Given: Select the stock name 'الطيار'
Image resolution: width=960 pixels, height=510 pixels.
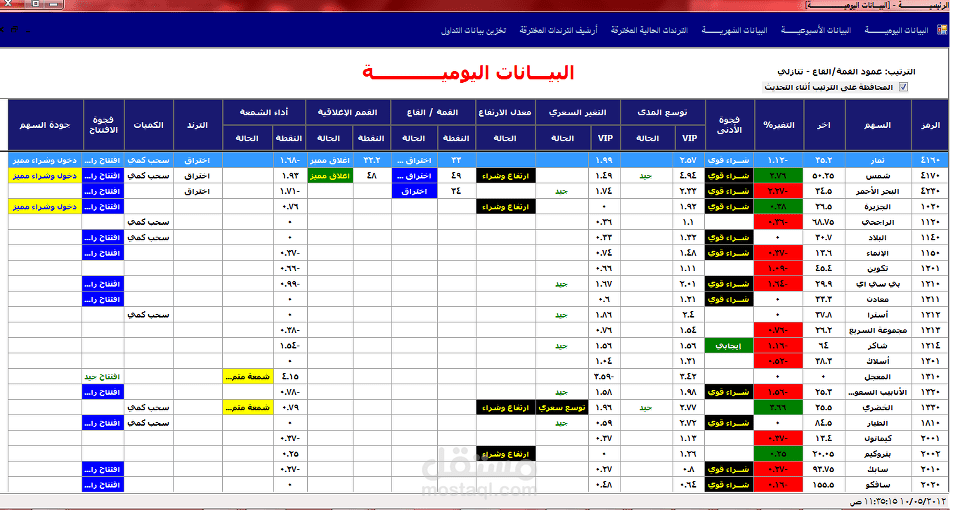Looking at the screenshot, I should [878, 423].
